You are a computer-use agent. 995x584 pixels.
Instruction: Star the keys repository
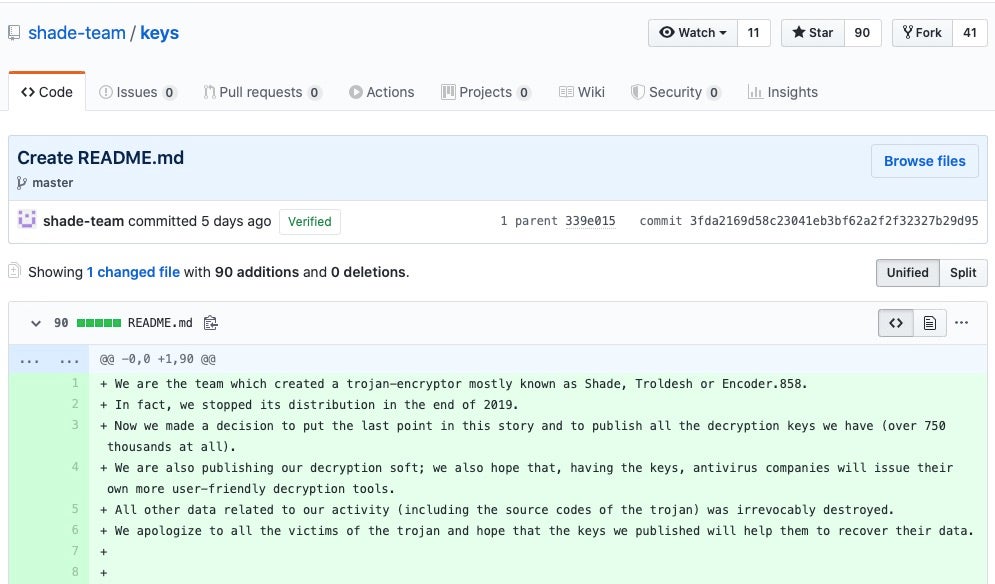(x=813, y=33)
